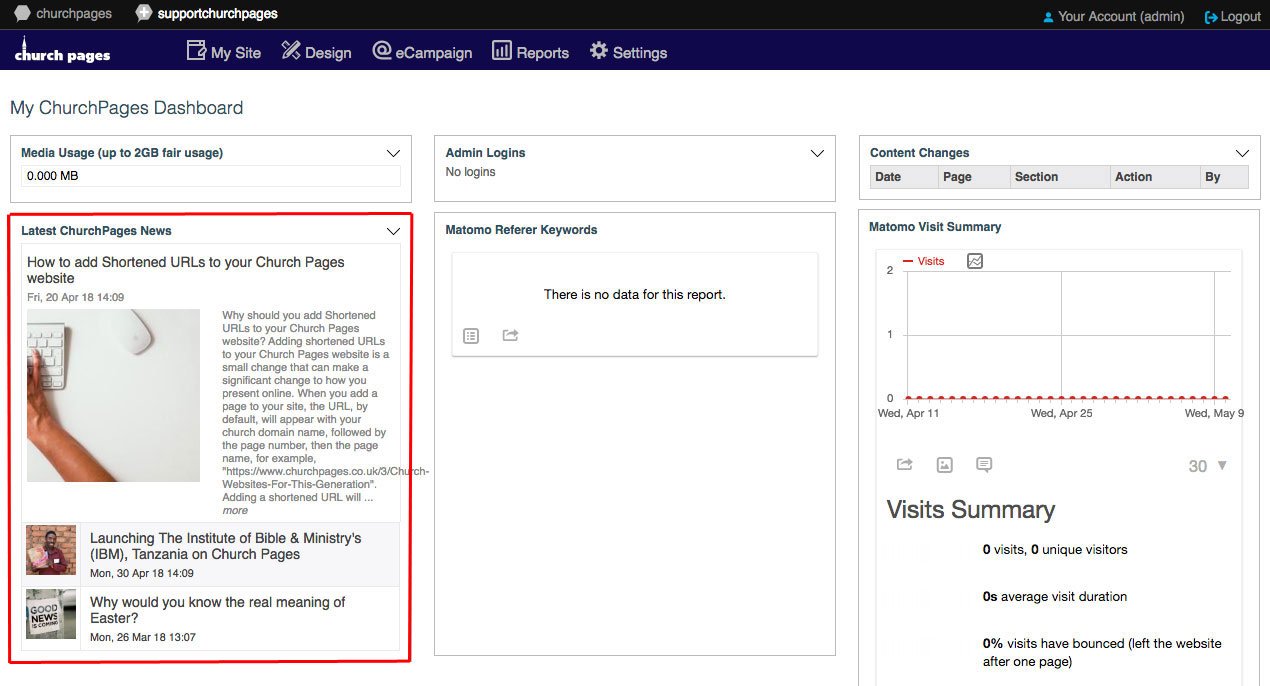Viewport: 1270px width, 686px height.
Task: Collapse the Latest ChurchPages News widget
Action: (393, 232)
